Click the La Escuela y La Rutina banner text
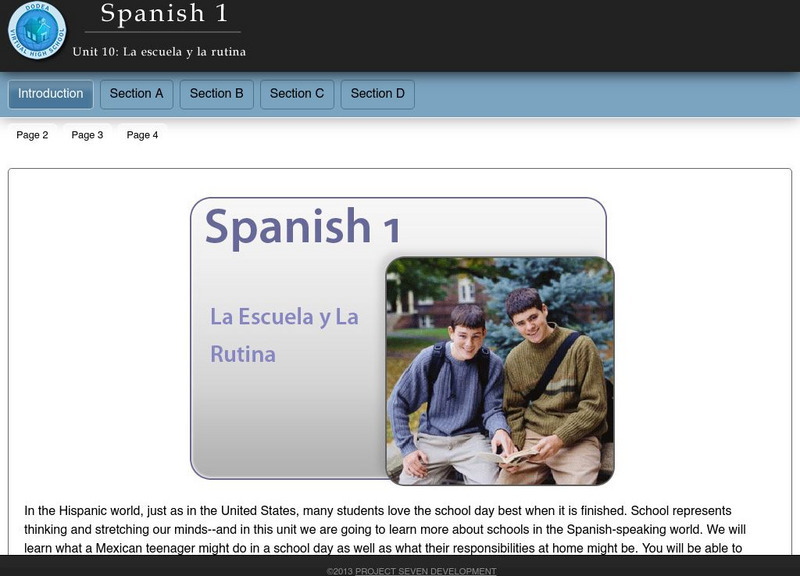The height and width of the screenshot is (576, 800). coord(284,335)
